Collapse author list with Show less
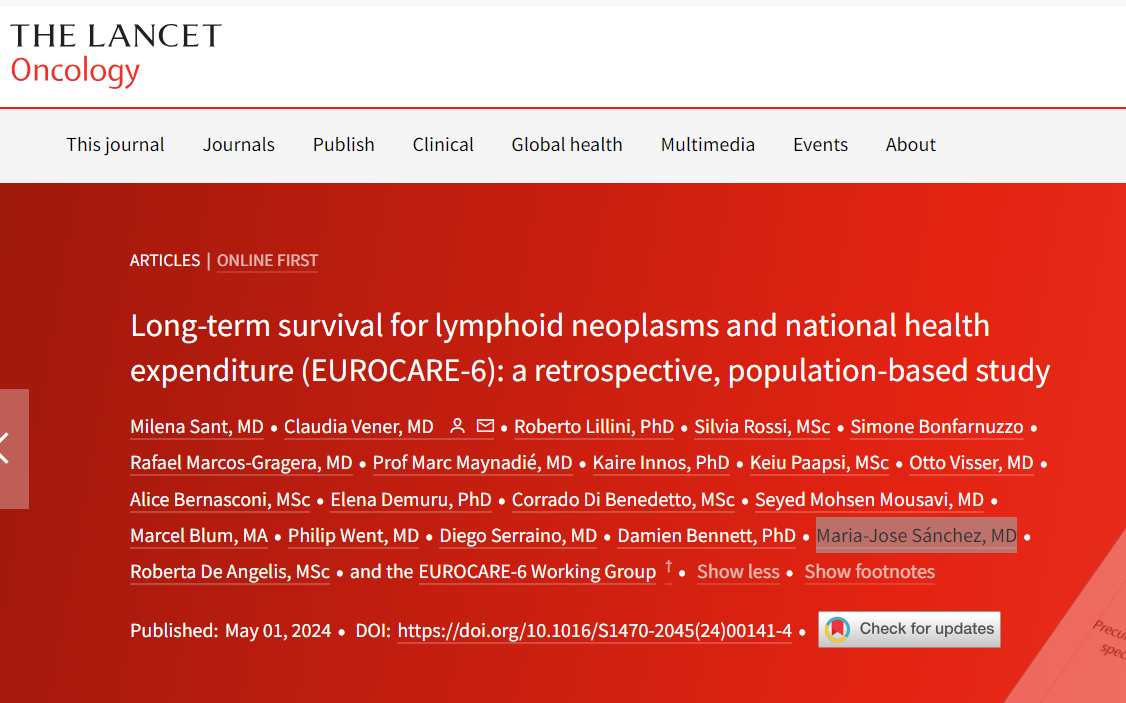 (x=738, y=572)
